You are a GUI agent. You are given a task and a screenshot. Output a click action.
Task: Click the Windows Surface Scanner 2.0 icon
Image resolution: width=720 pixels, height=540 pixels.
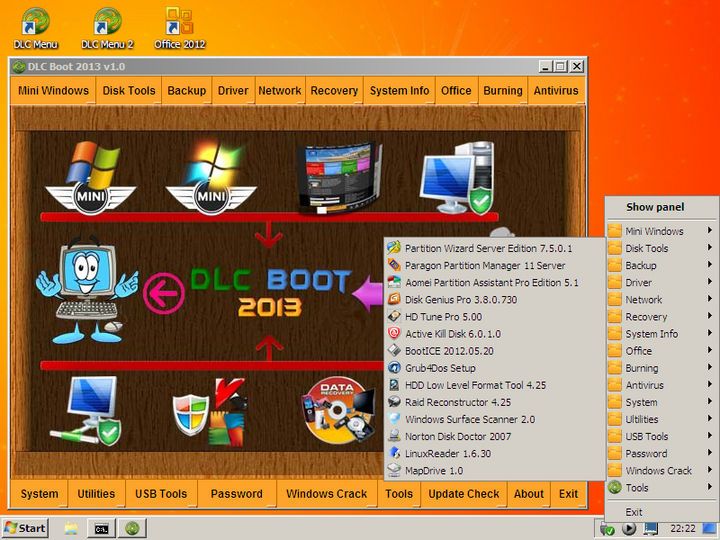(x=394, y=419)
